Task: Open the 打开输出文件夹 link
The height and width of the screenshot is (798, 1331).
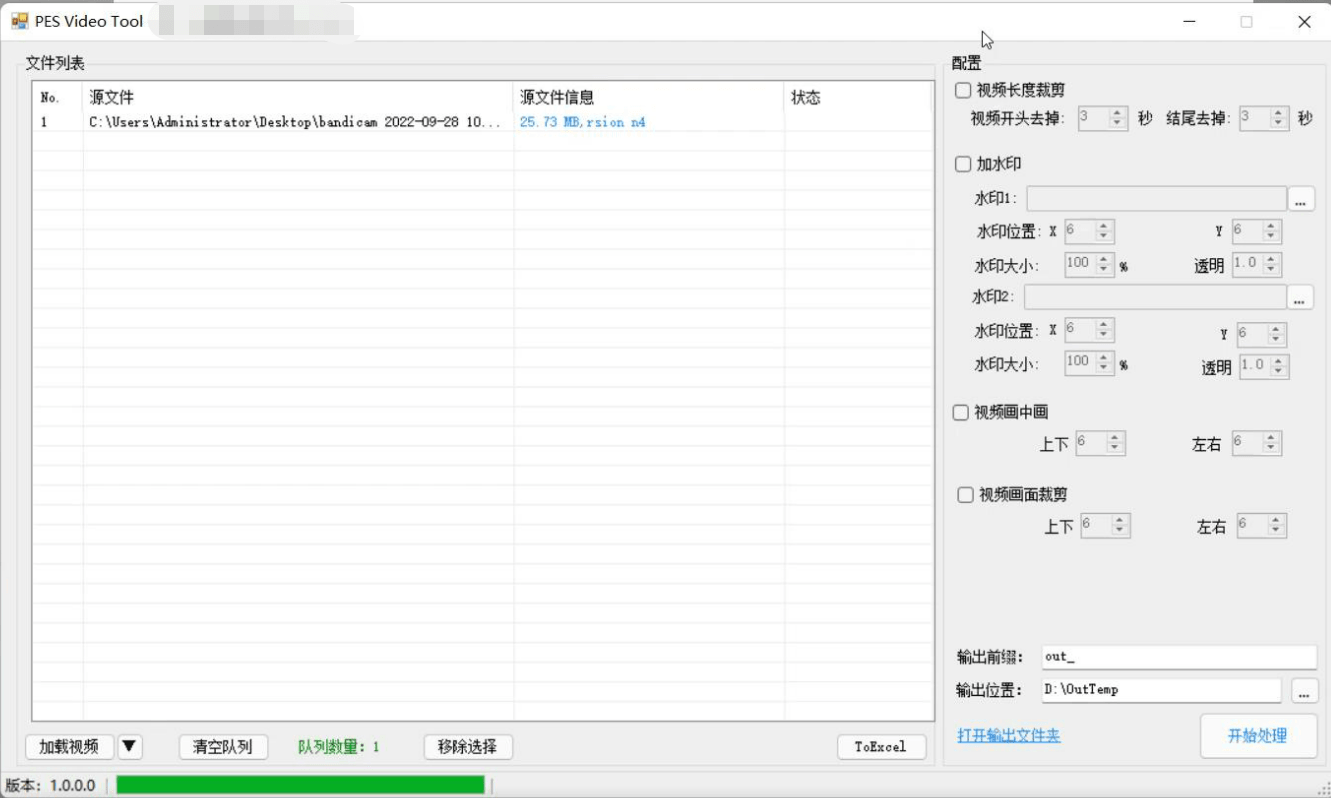Action: [1008, 736]
